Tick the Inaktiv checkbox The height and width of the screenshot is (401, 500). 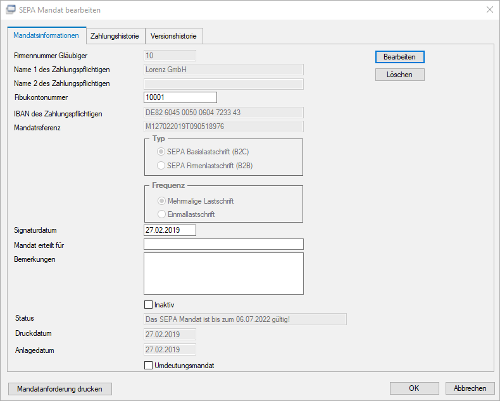[x=148, y=304]
